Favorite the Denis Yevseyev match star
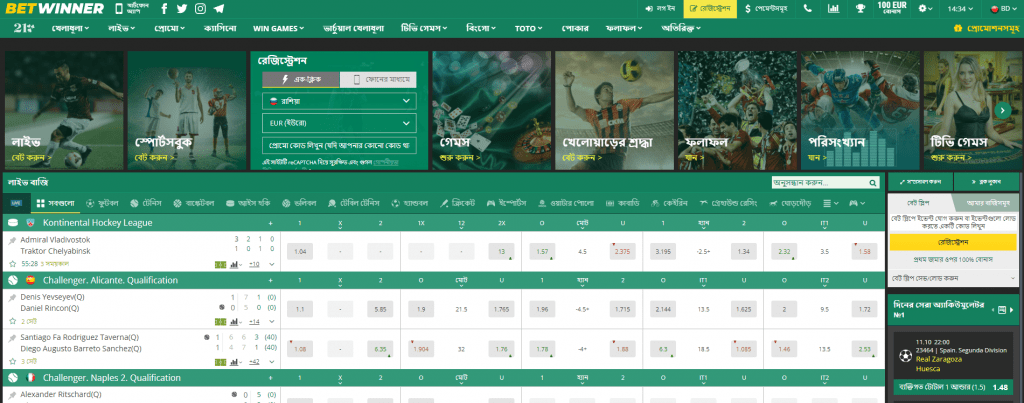Screen dimensions: 1024x403 tap(12, 321)
